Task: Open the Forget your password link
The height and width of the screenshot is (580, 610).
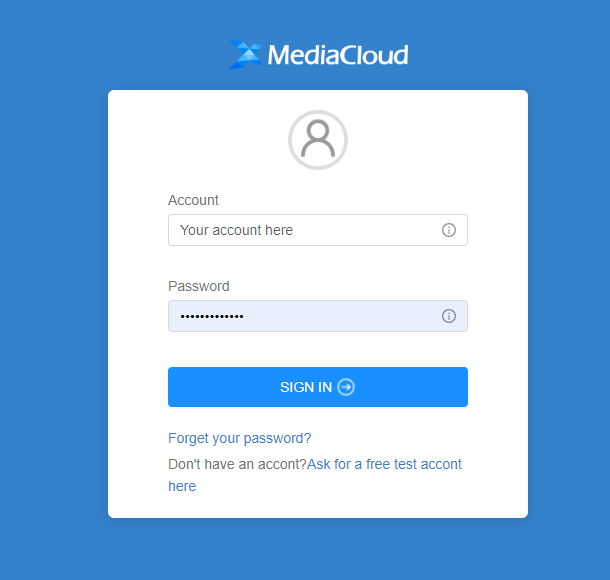Action: click(x=240, y=438)
